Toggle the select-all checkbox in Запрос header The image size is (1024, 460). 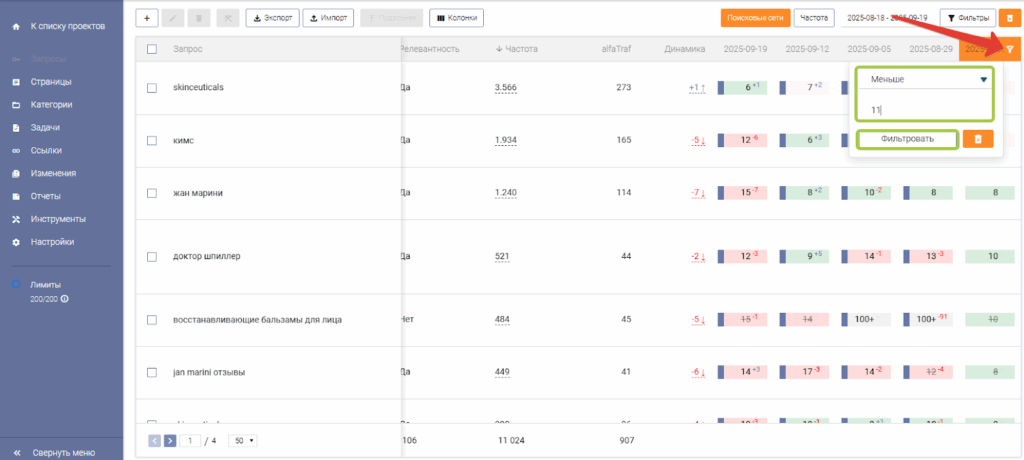(152, 49)
